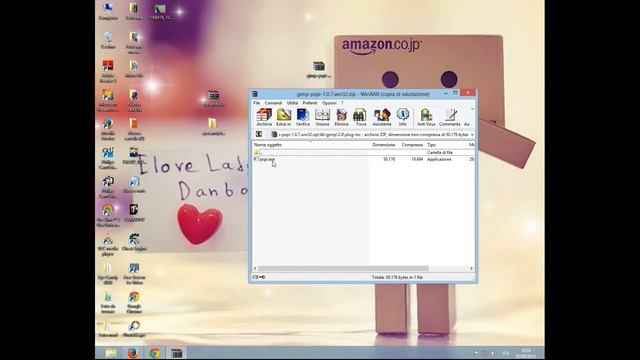640x360 pixels.
Task: Select the Google Chrome desktop icon
Action: 134,303
